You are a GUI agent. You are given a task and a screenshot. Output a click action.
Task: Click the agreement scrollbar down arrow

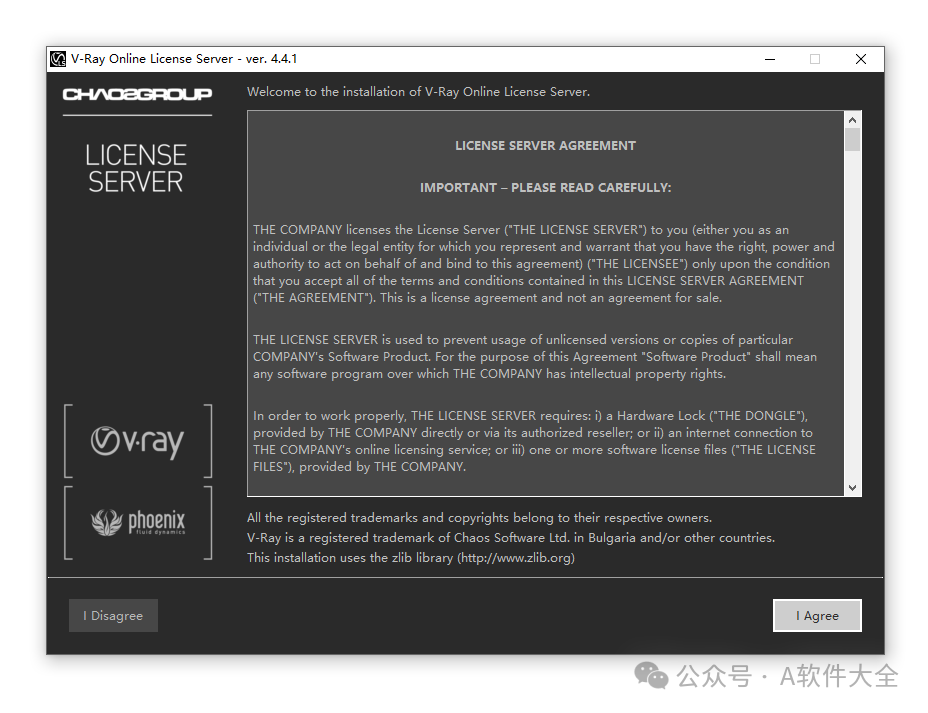coord(852,488)
